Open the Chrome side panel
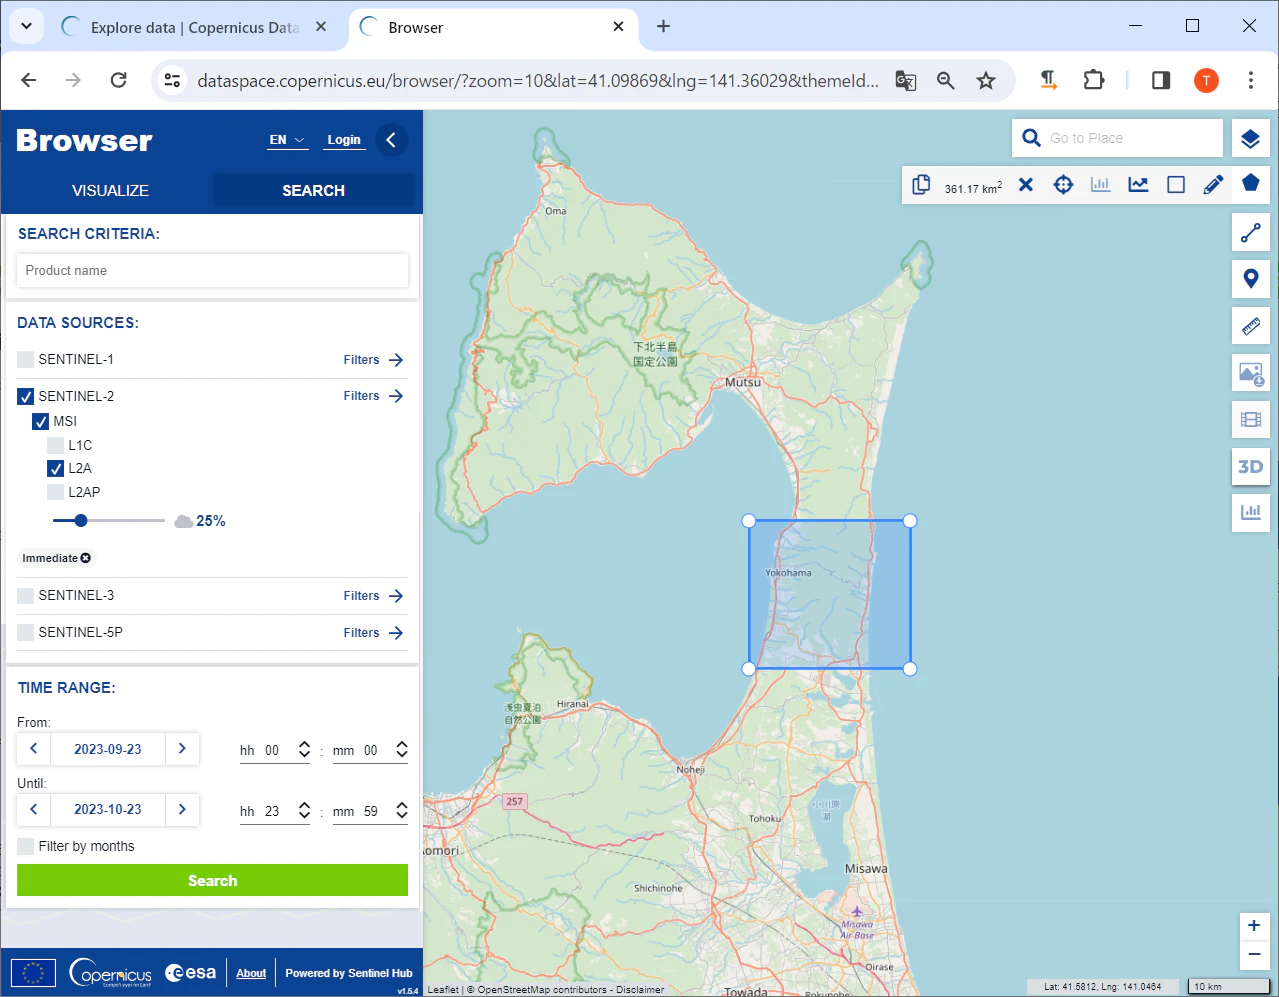Viewport: 1279px width, 997px height. pos(1161,80)
